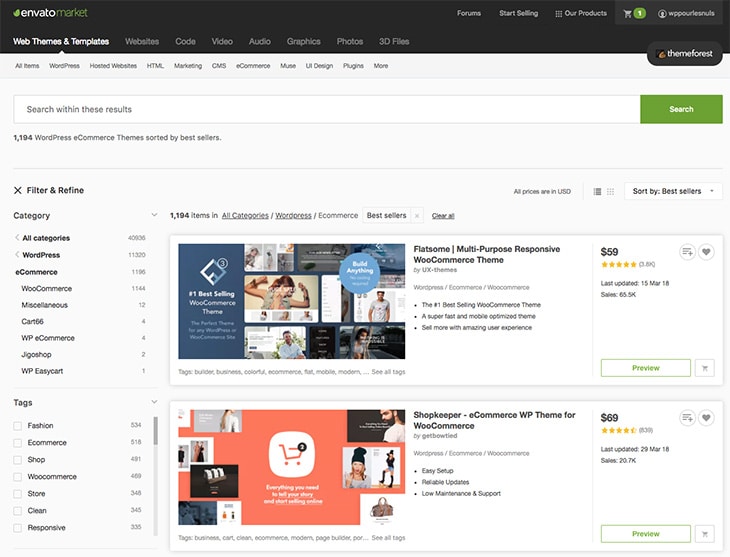Preview the Shopkeeper theme

click(x=646, y=534)
